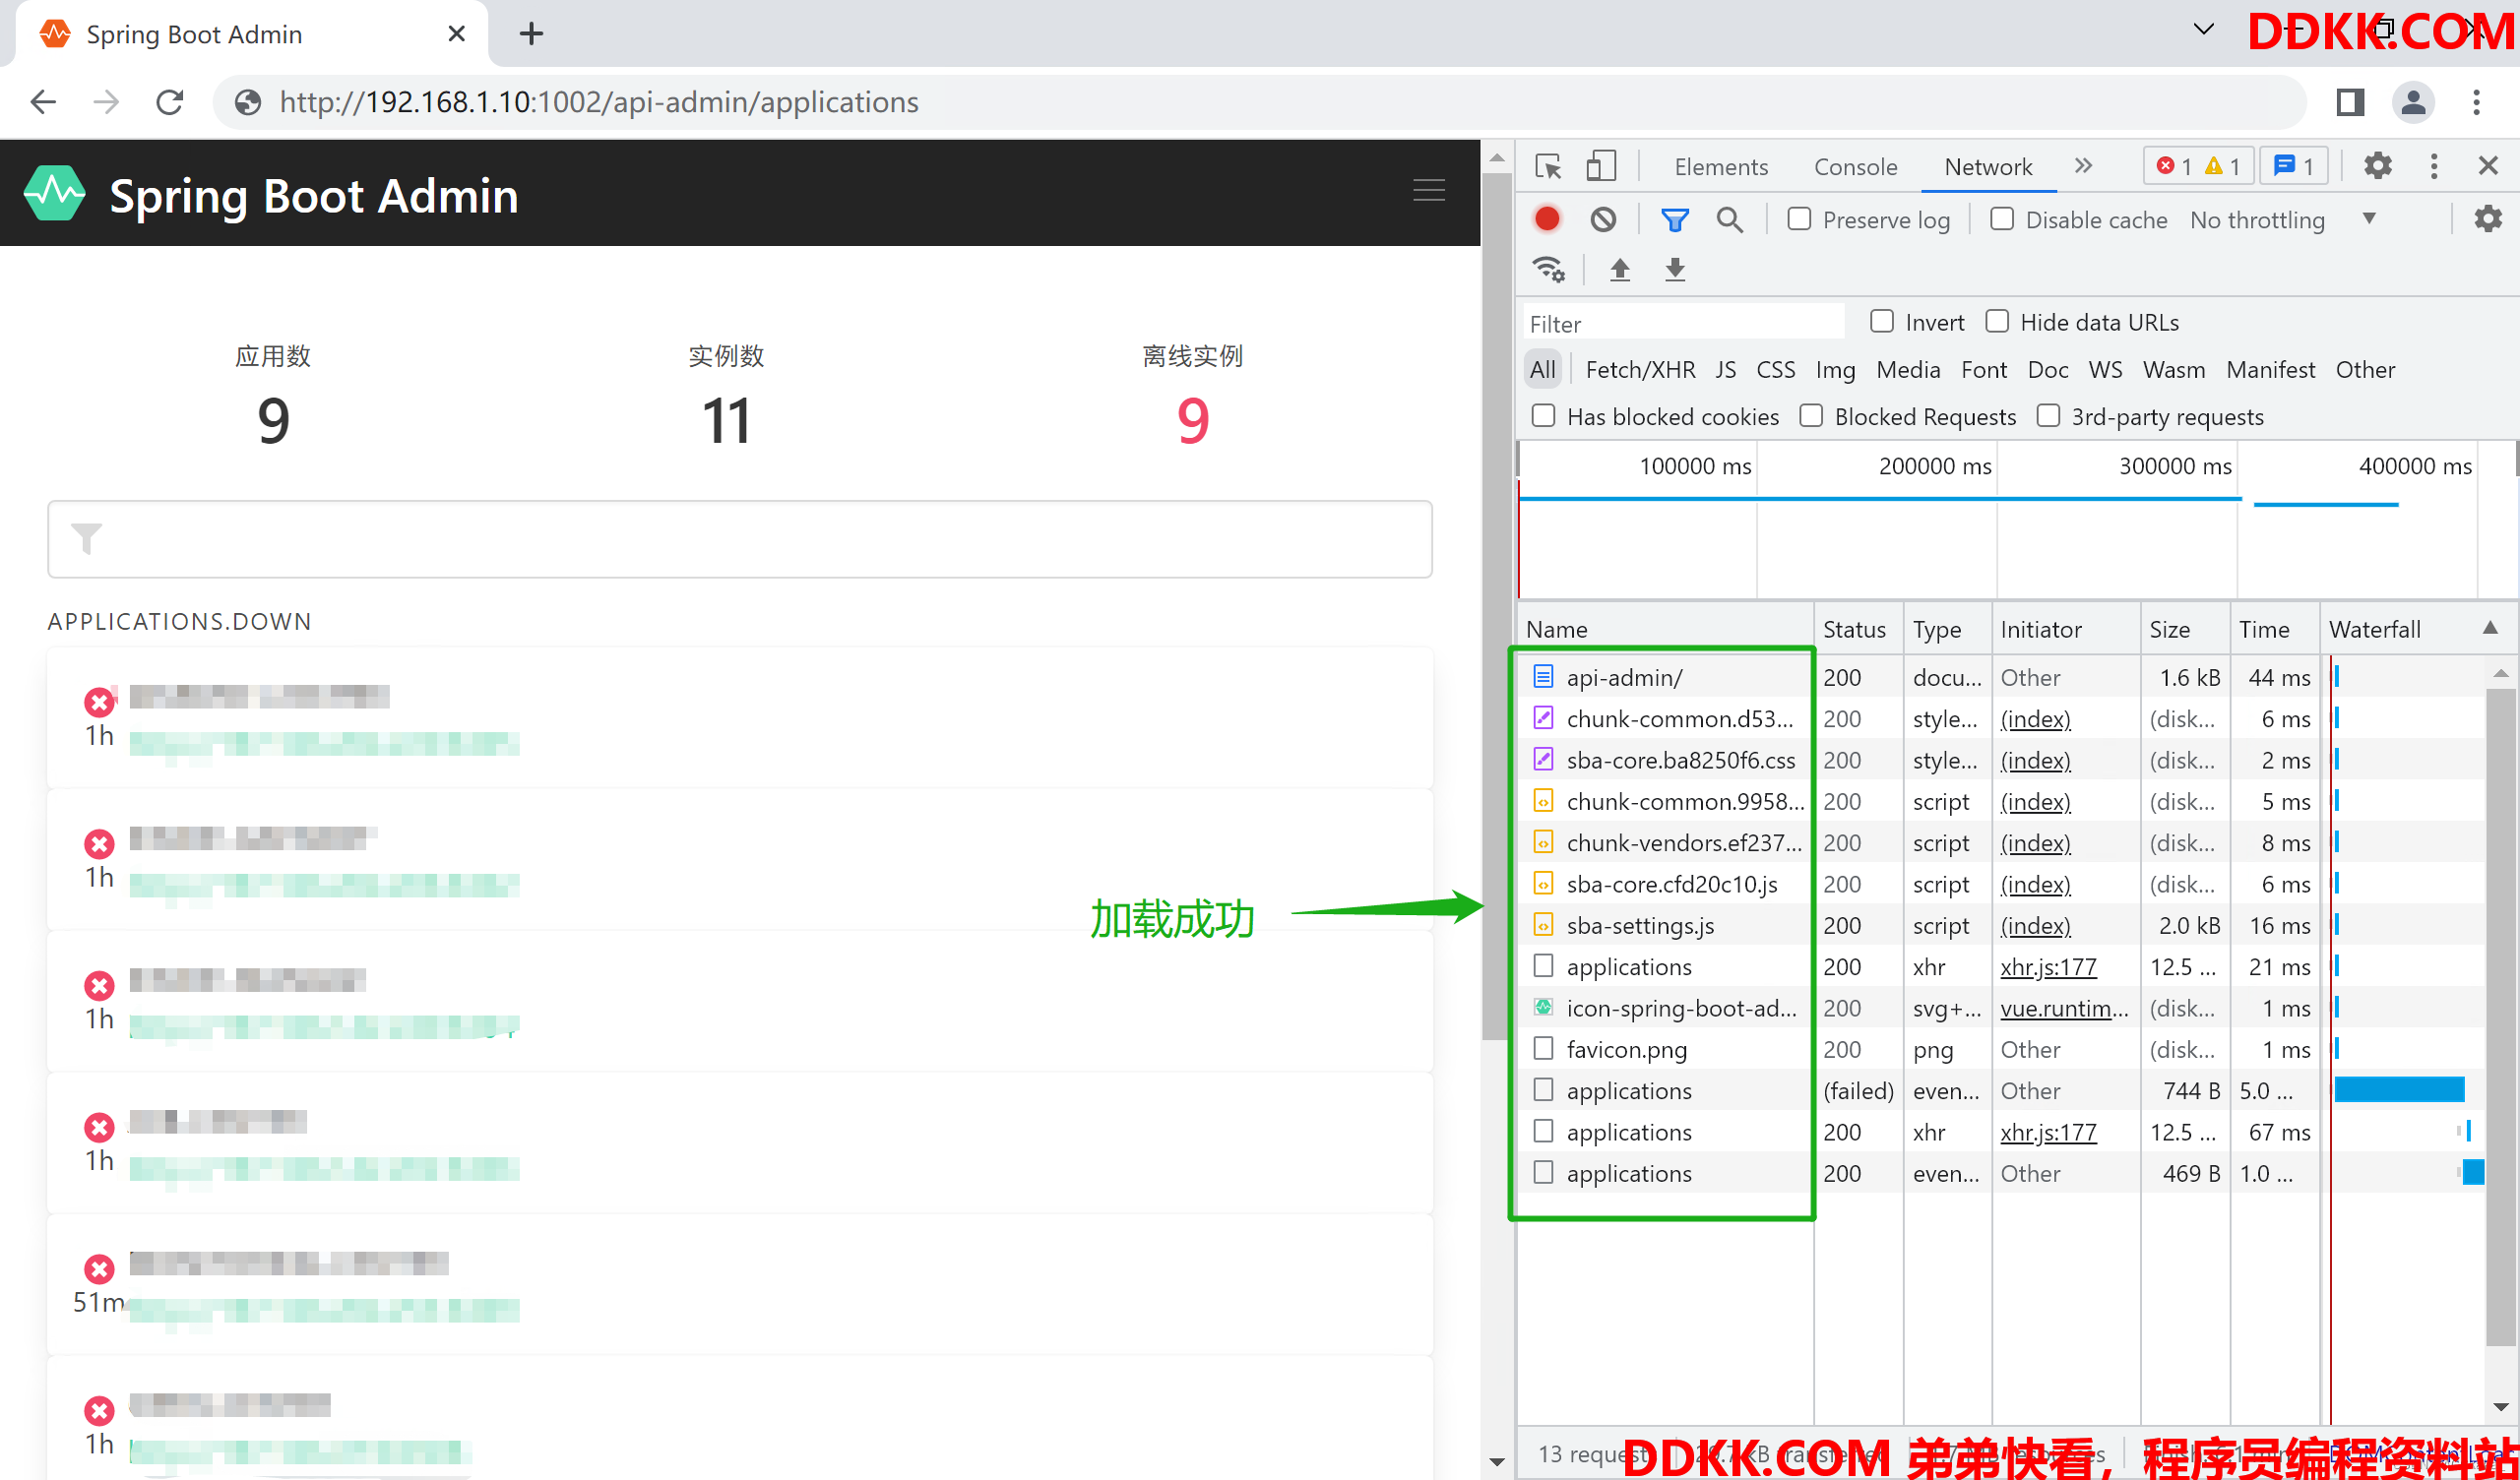Check Has blocked cookies checkbox
Image resolution: width=2520 pixels, height=1480 pixels.
tap(1544, 416)
